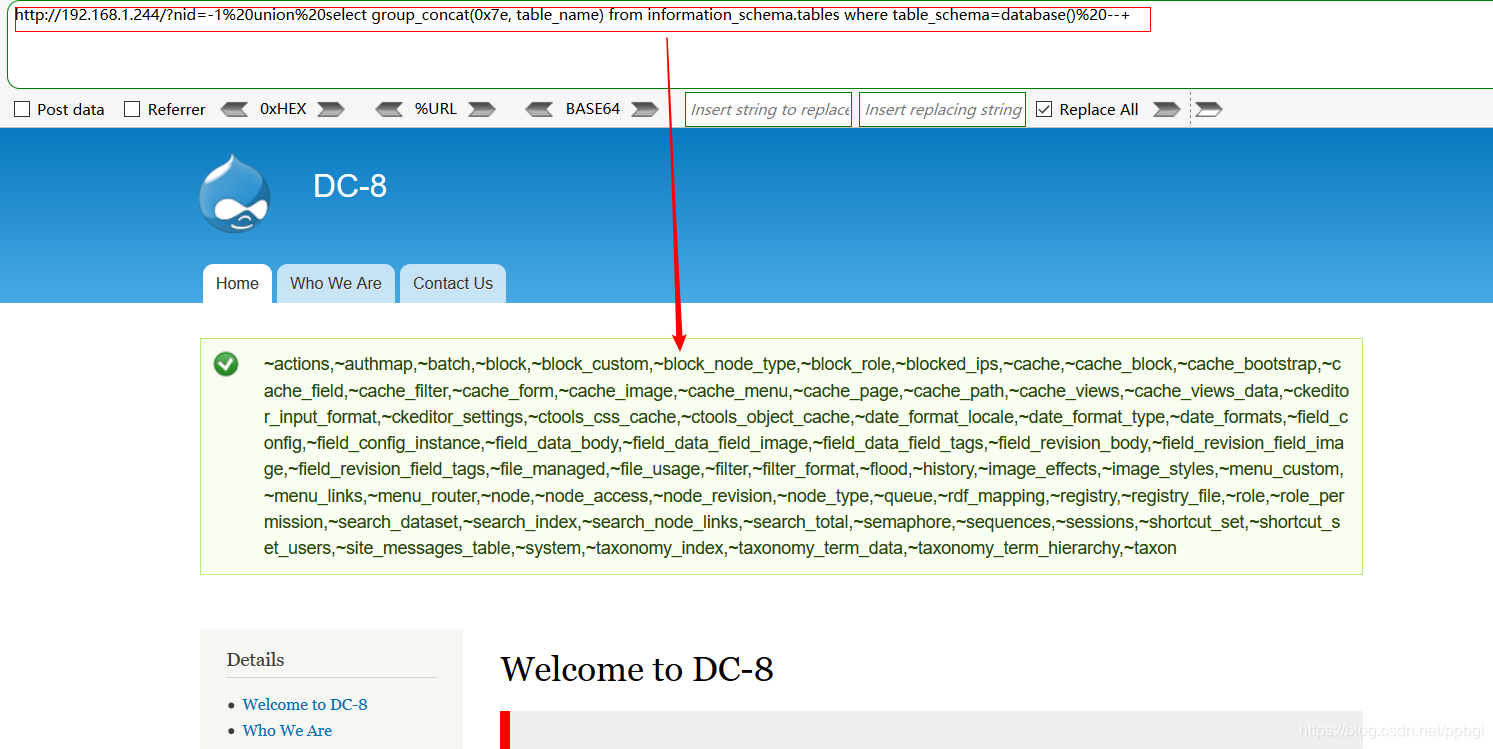Image resolution: width=1493 pixels, height=749 pixels.
Task: Click the Replace All execute arrow
Action: tap(1166, 109)
